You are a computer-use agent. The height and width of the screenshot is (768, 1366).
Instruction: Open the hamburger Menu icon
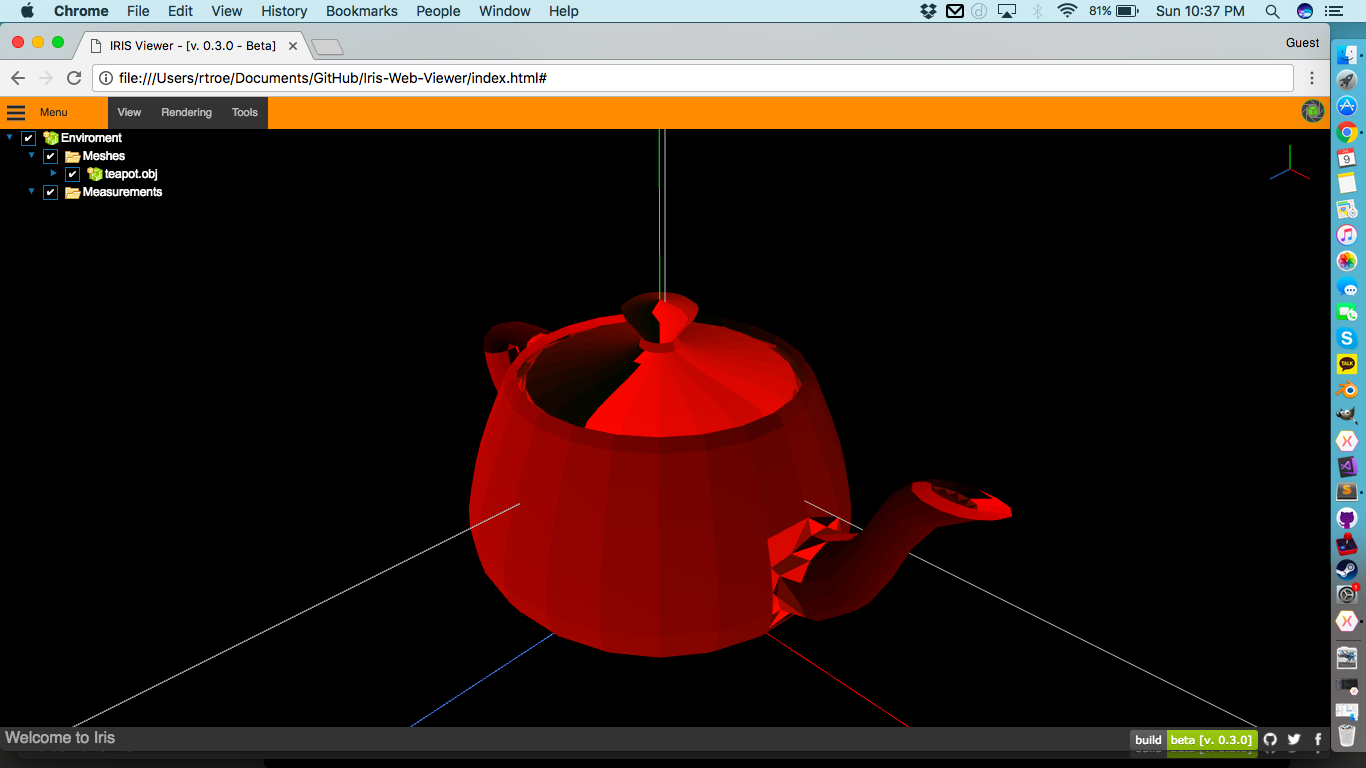(16, 113)
